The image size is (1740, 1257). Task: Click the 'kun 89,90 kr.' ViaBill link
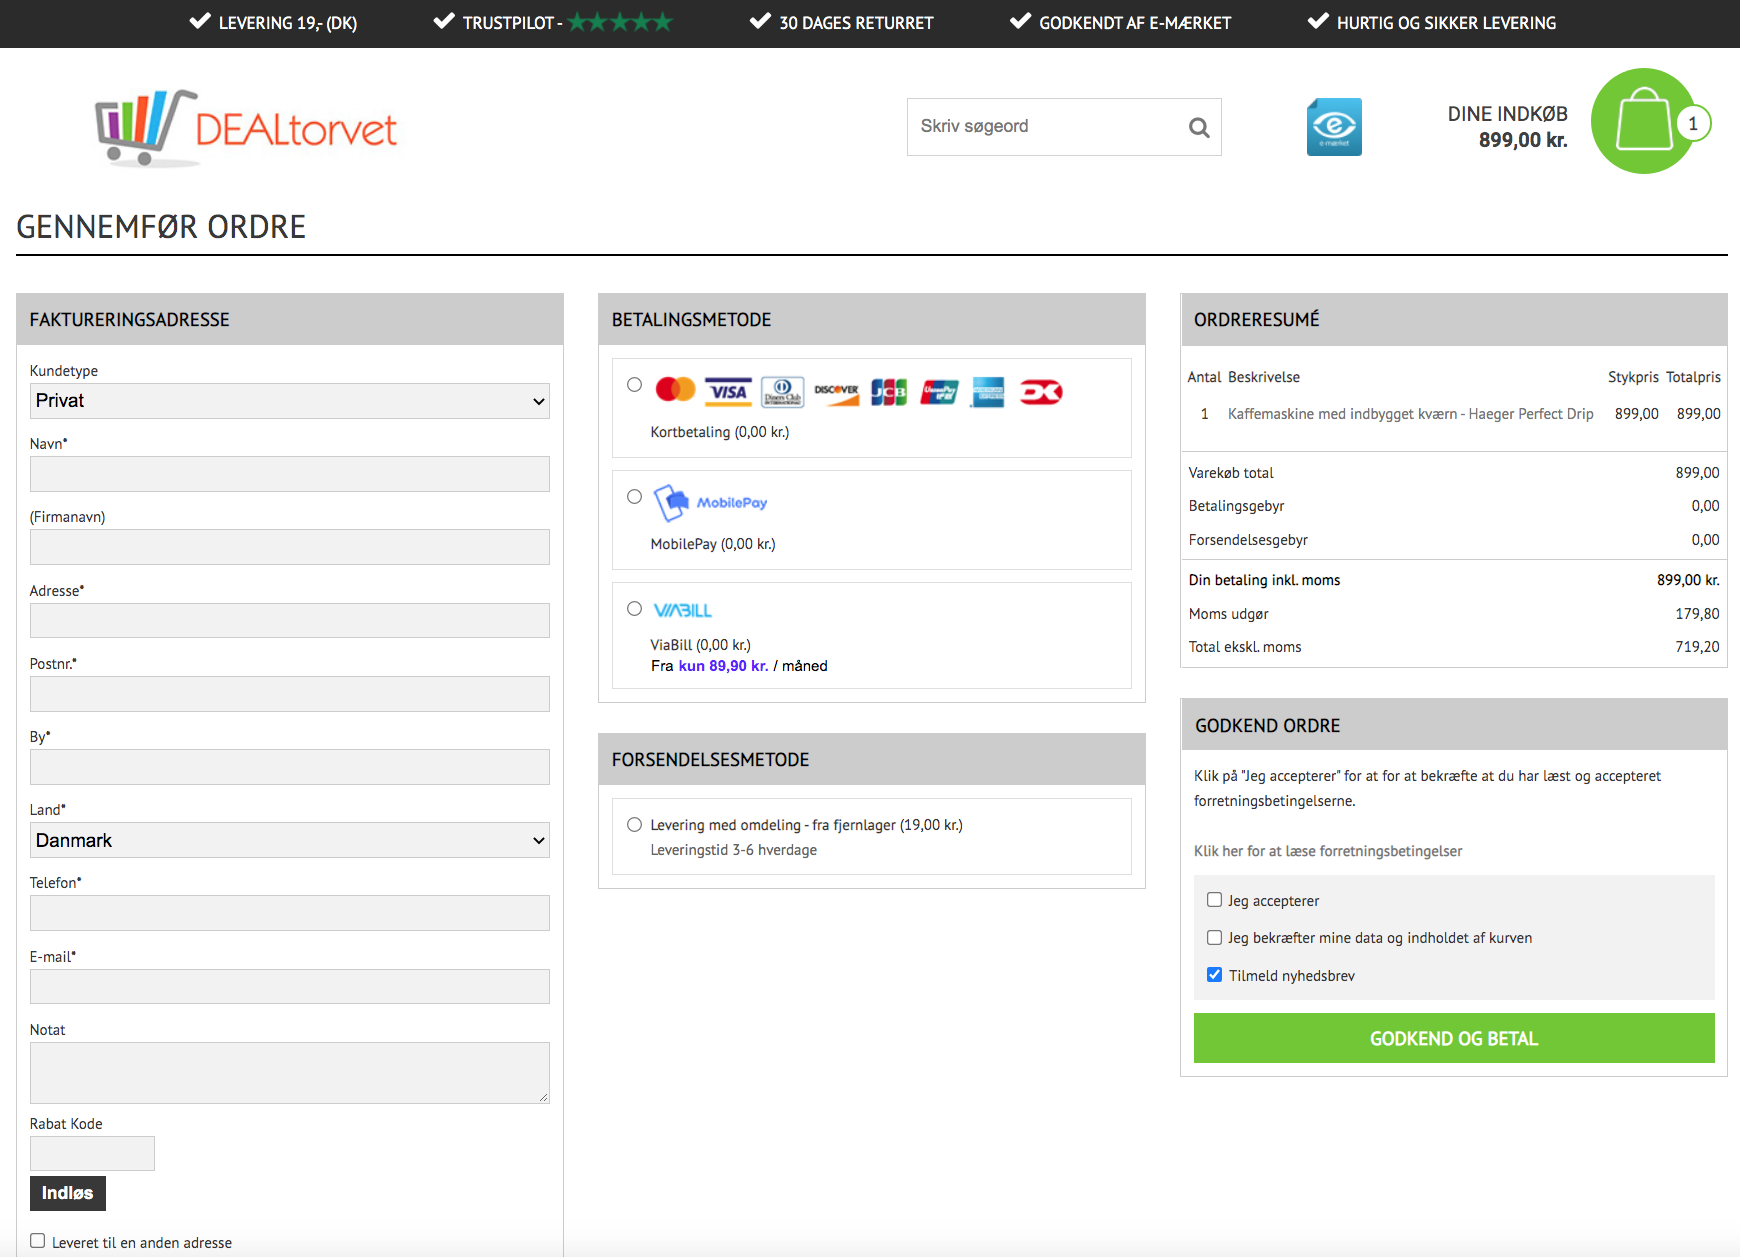723,666
